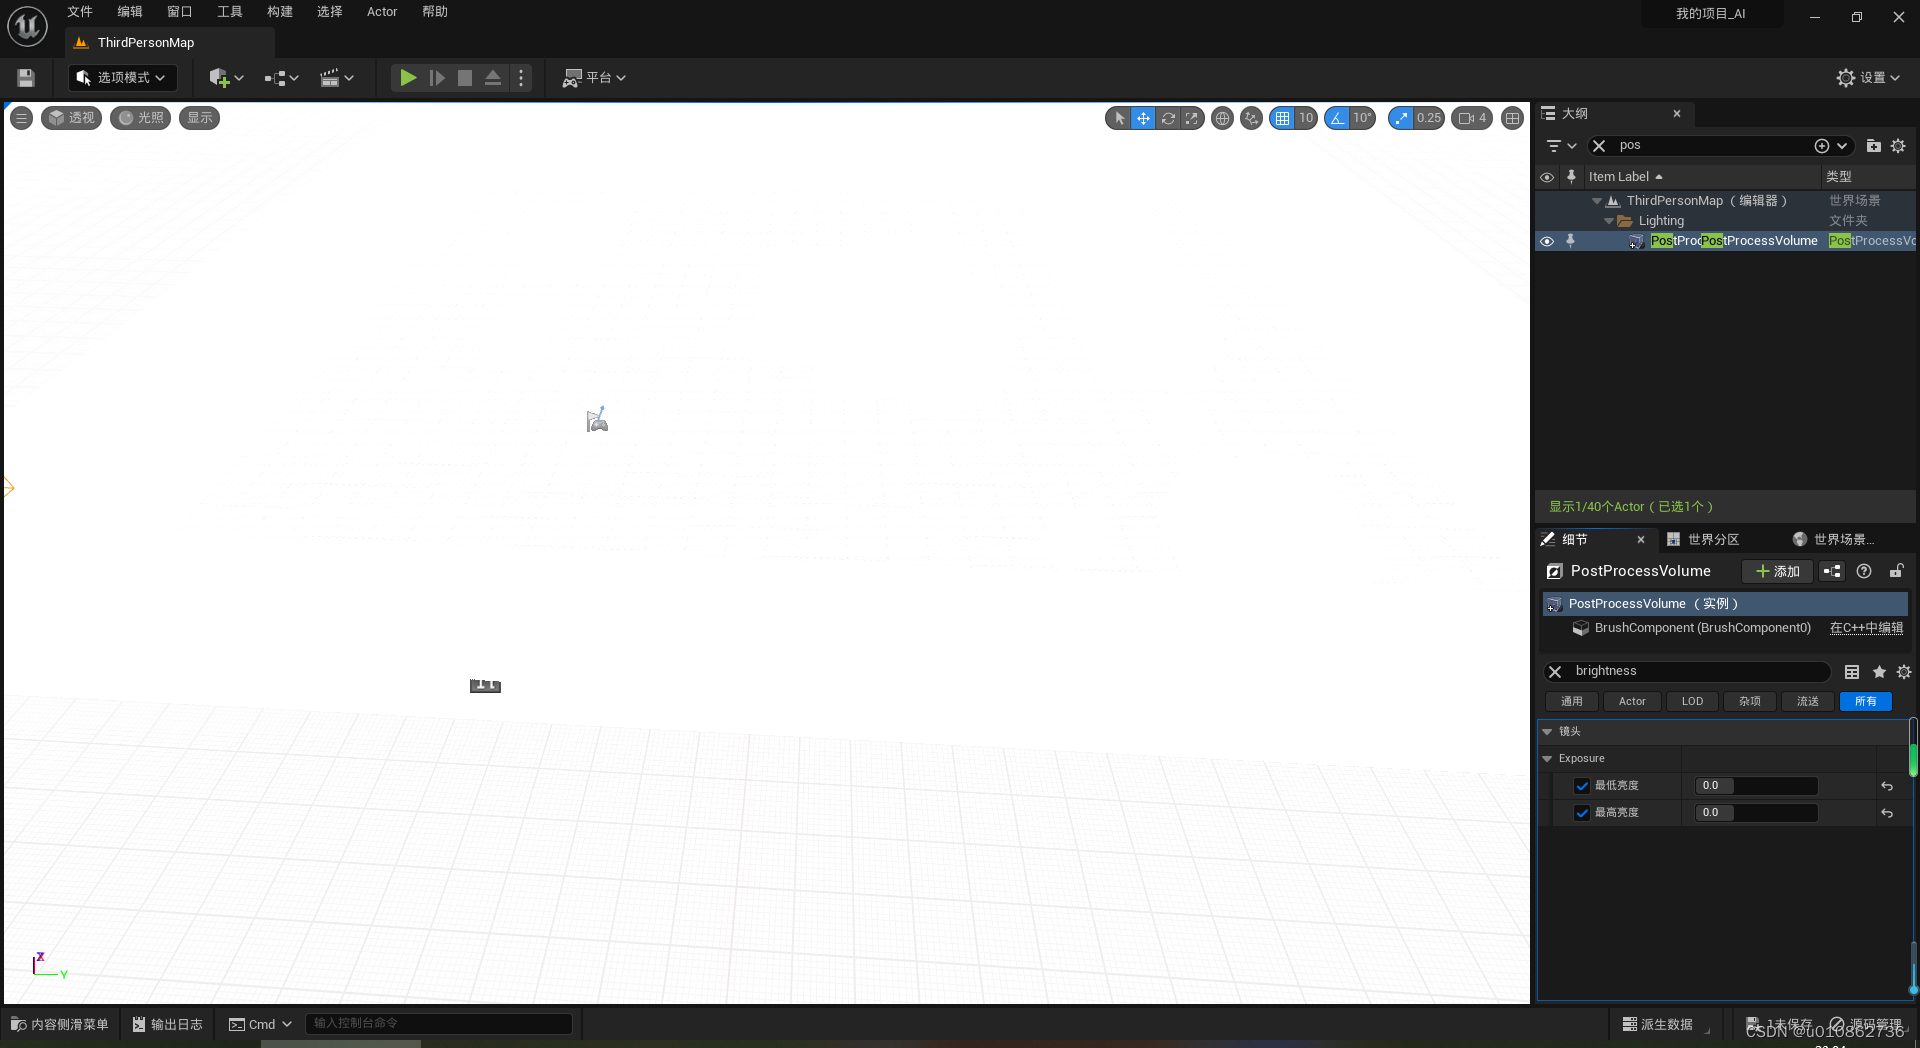Open the 工具 menu

230,12
